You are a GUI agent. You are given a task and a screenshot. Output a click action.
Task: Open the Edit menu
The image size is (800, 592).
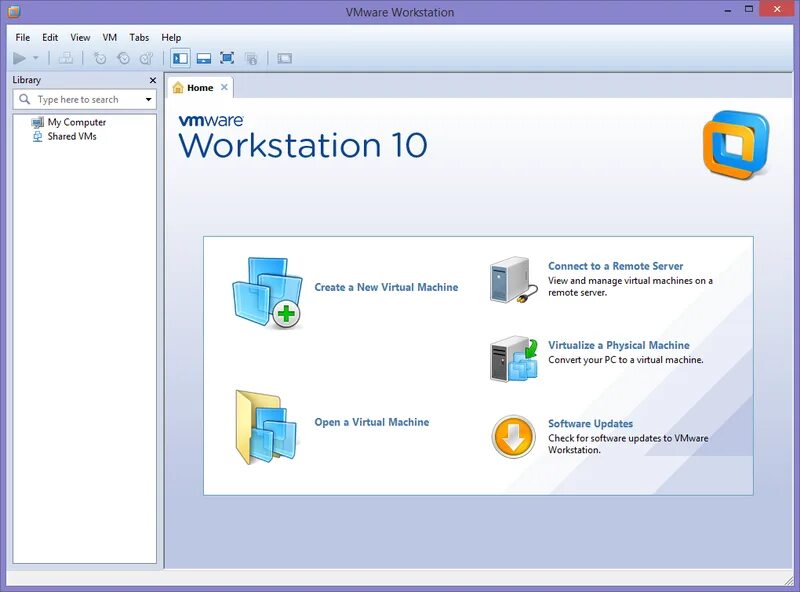tap(50, 37)
